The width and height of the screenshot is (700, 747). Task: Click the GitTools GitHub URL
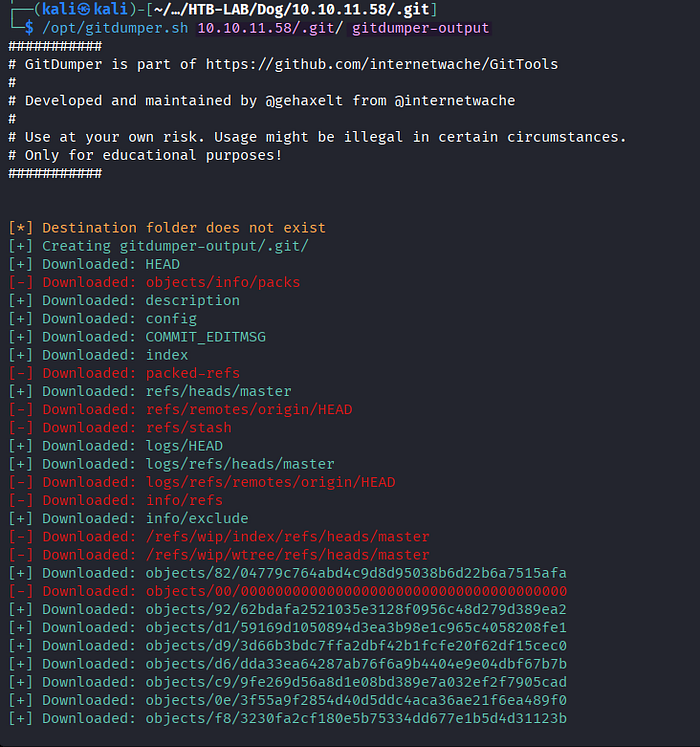pyautogui.click(x=382, y=64)
